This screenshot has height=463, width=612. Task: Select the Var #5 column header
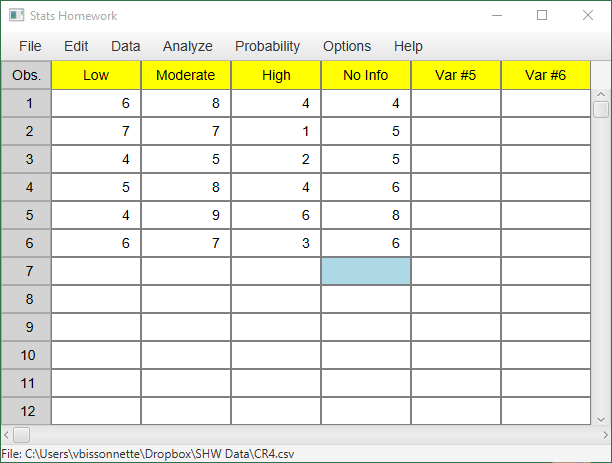456,75
